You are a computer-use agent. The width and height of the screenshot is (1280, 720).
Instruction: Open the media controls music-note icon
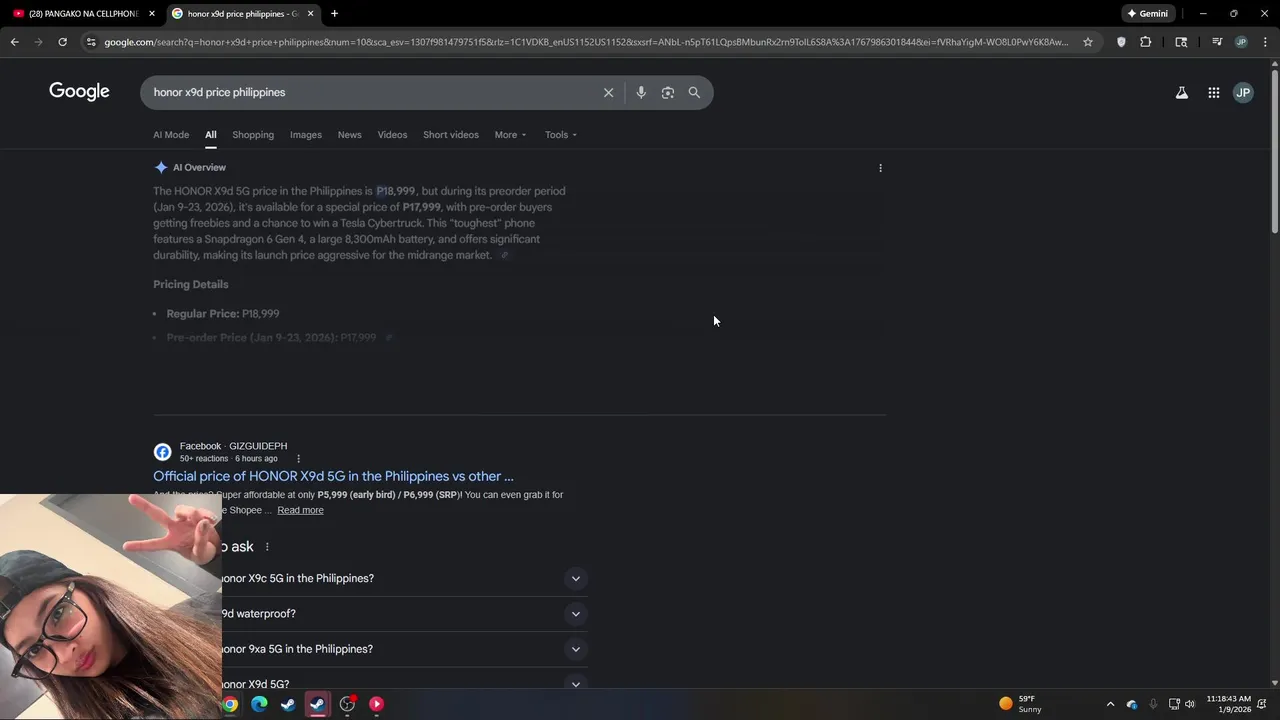tap(1217, 42)
